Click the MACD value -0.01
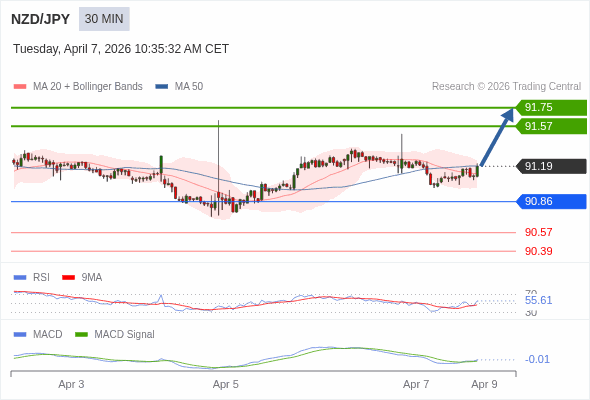The image size is (590, 400). click(537, 359)
